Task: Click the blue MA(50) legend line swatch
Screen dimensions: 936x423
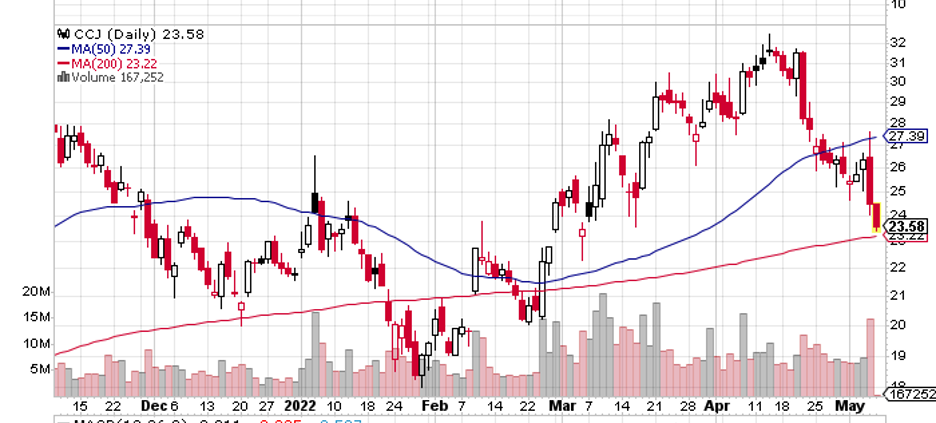Action: click(x=63, y=49)
